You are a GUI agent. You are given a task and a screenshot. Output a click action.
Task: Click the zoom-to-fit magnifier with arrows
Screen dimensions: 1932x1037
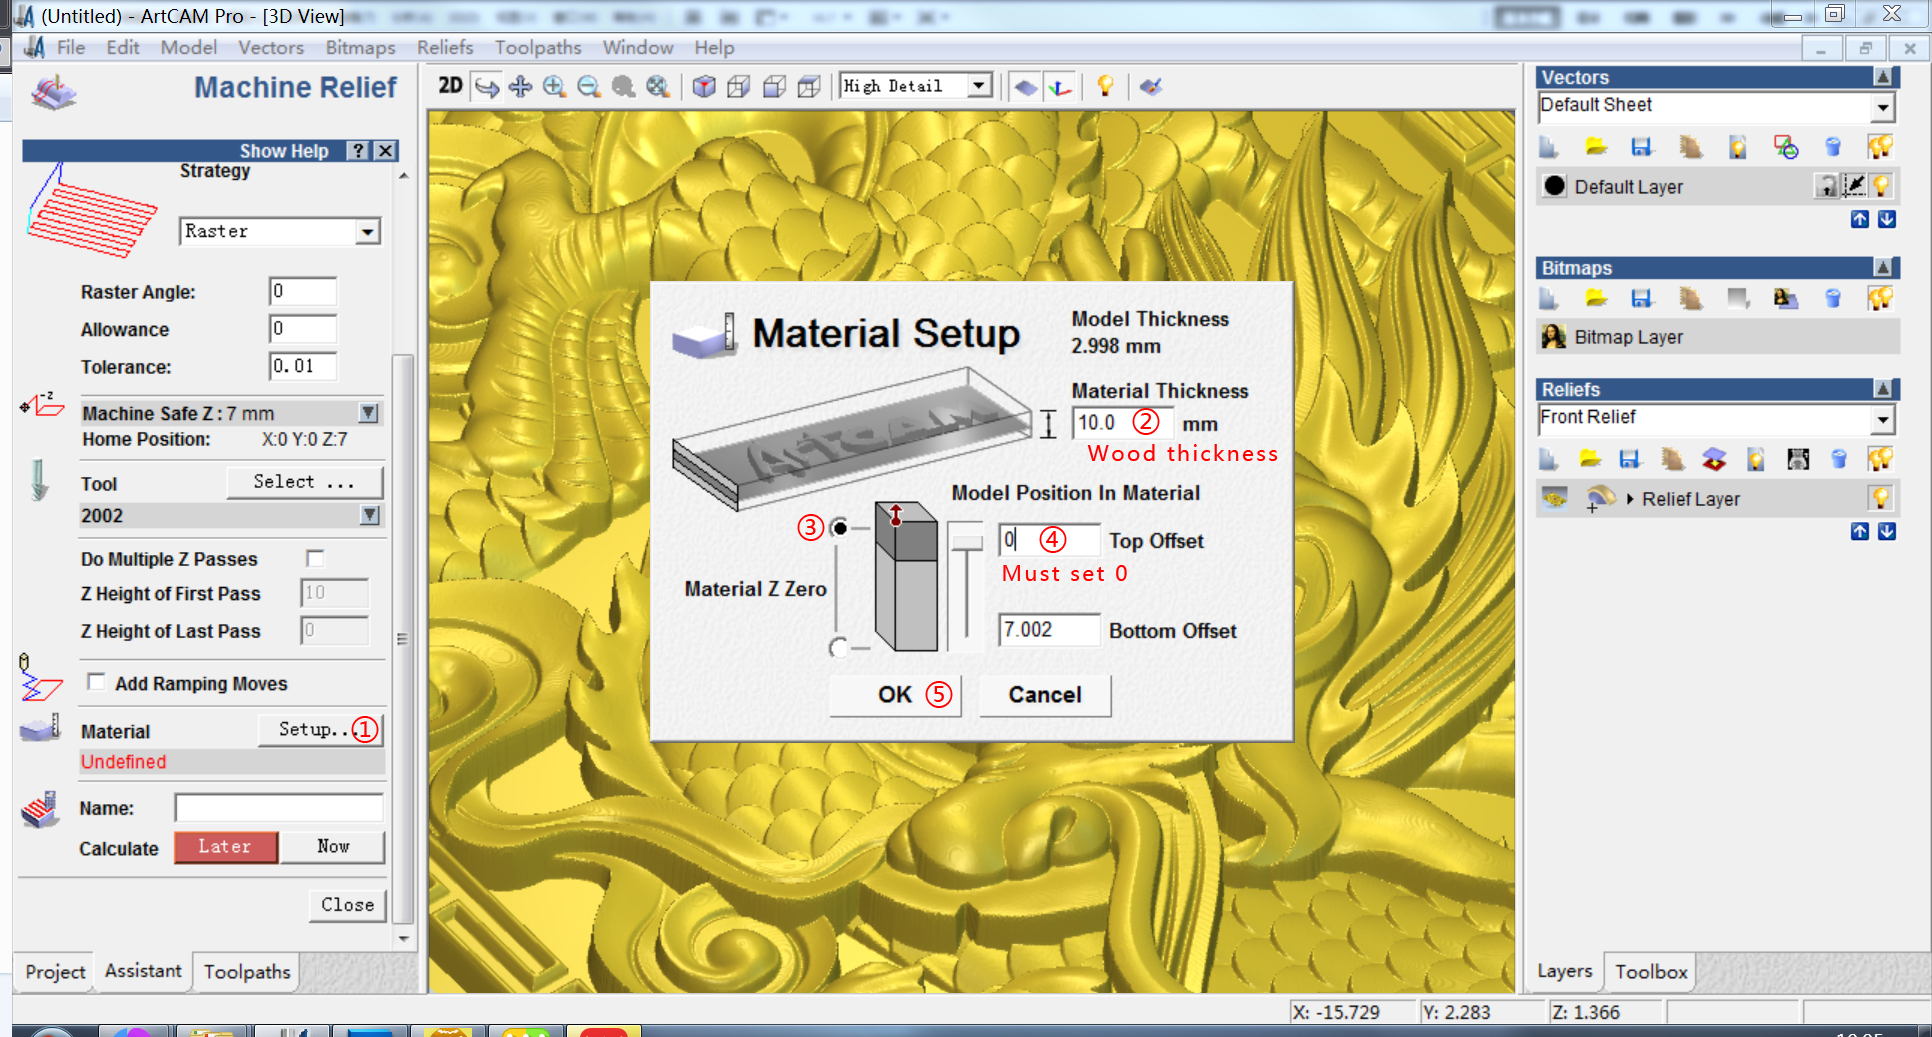pos(657,87)
